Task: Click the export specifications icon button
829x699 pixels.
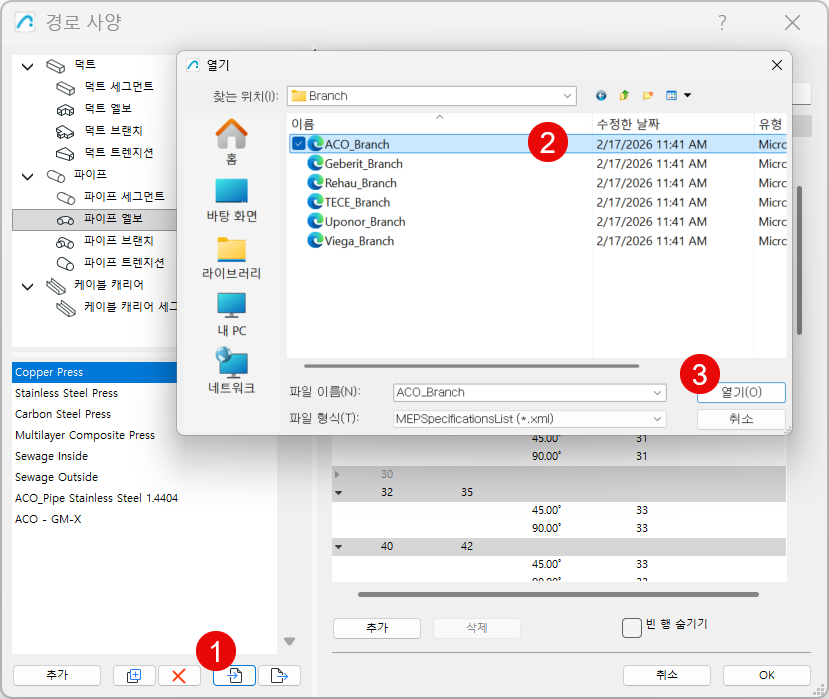Action: (279, 675)
